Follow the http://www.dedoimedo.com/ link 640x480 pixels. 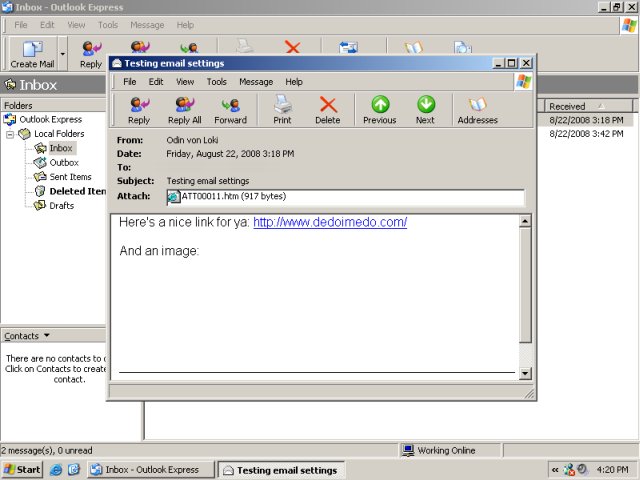(330, 222)
